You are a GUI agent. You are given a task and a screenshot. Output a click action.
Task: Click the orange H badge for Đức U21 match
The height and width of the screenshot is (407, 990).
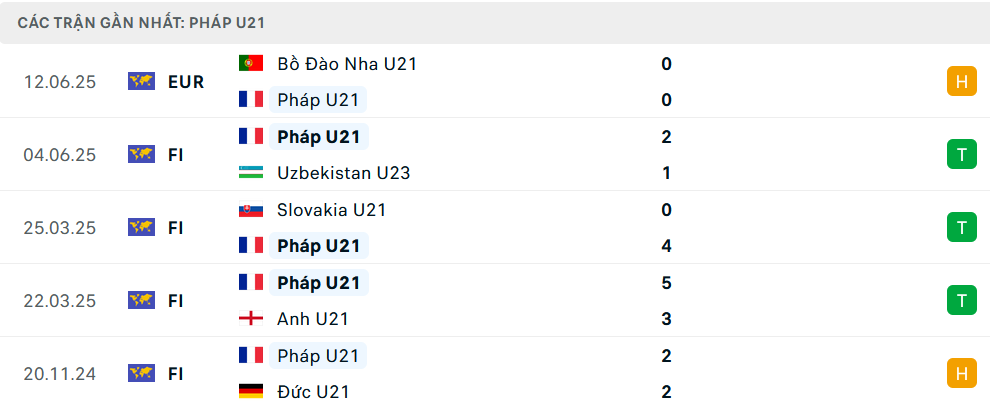[962, 374]
